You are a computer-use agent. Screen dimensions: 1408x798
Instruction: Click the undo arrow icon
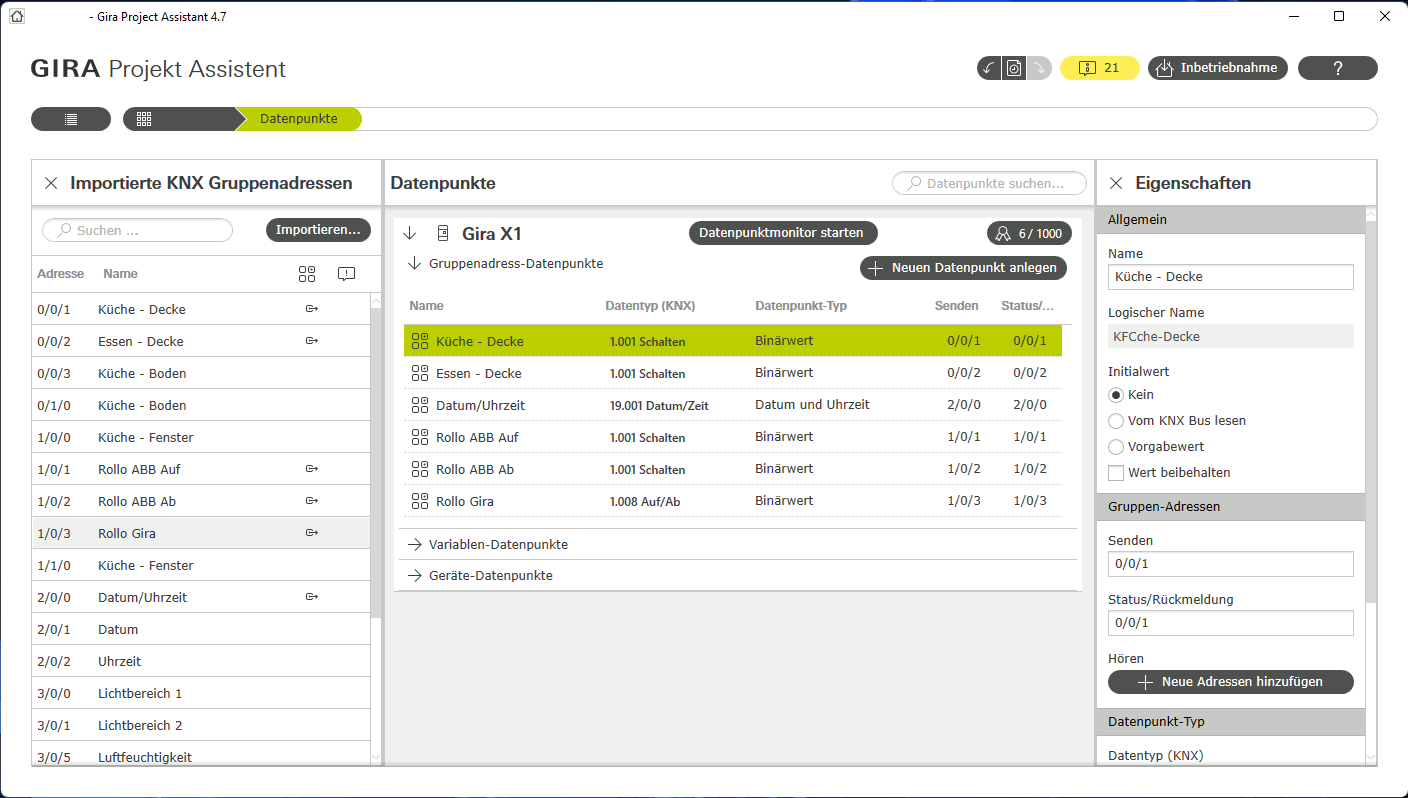pos(989,68)
